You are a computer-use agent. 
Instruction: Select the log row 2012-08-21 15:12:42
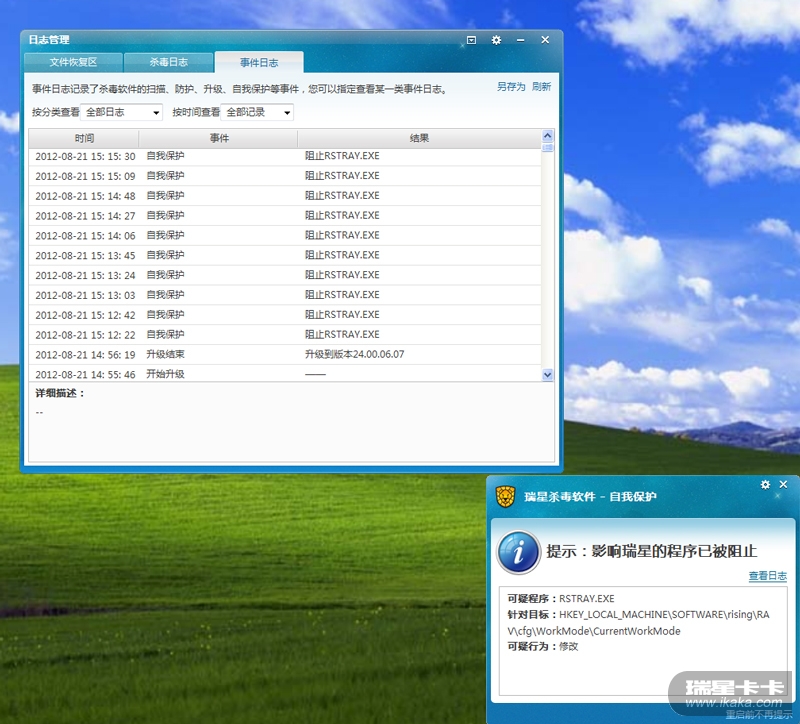coord(285,315)
